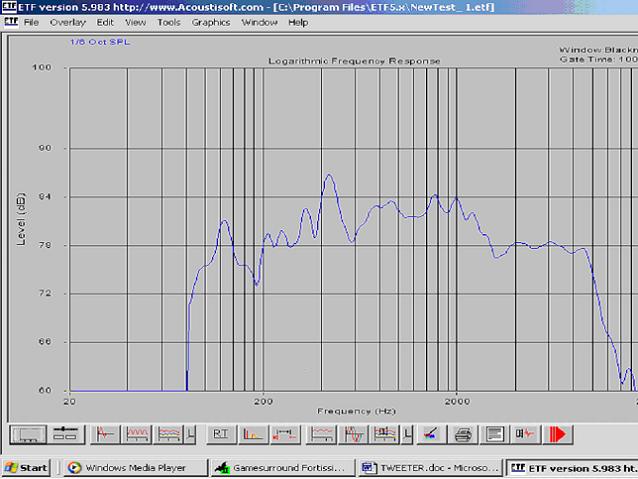Open the ETF icon menu beside File
638x479 pixels.
point(9,22)
